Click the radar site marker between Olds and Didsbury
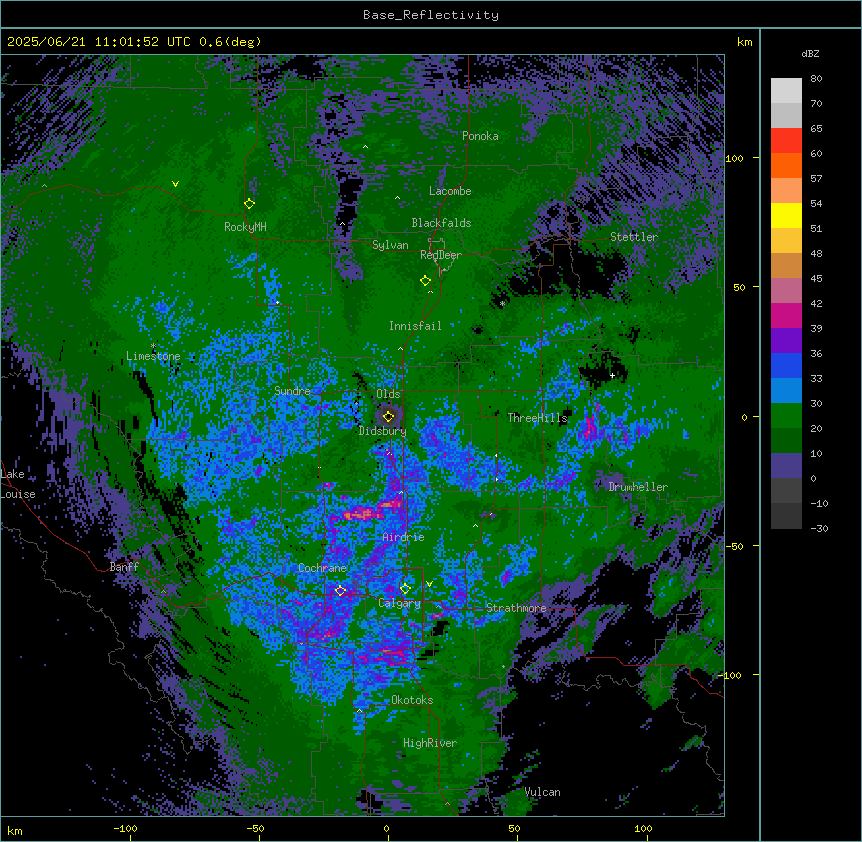 388,416
